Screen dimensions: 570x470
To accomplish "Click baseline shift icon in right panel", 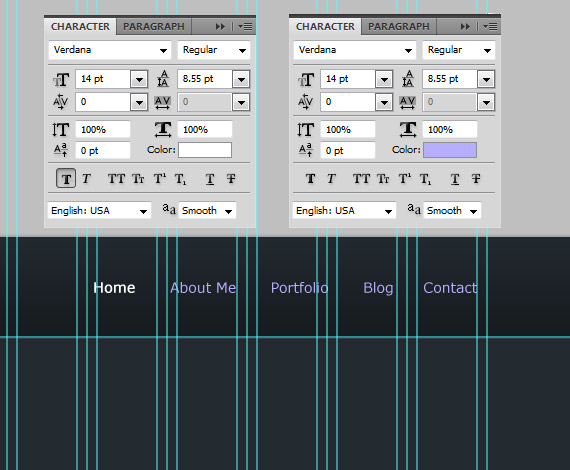I will (305, 150).
